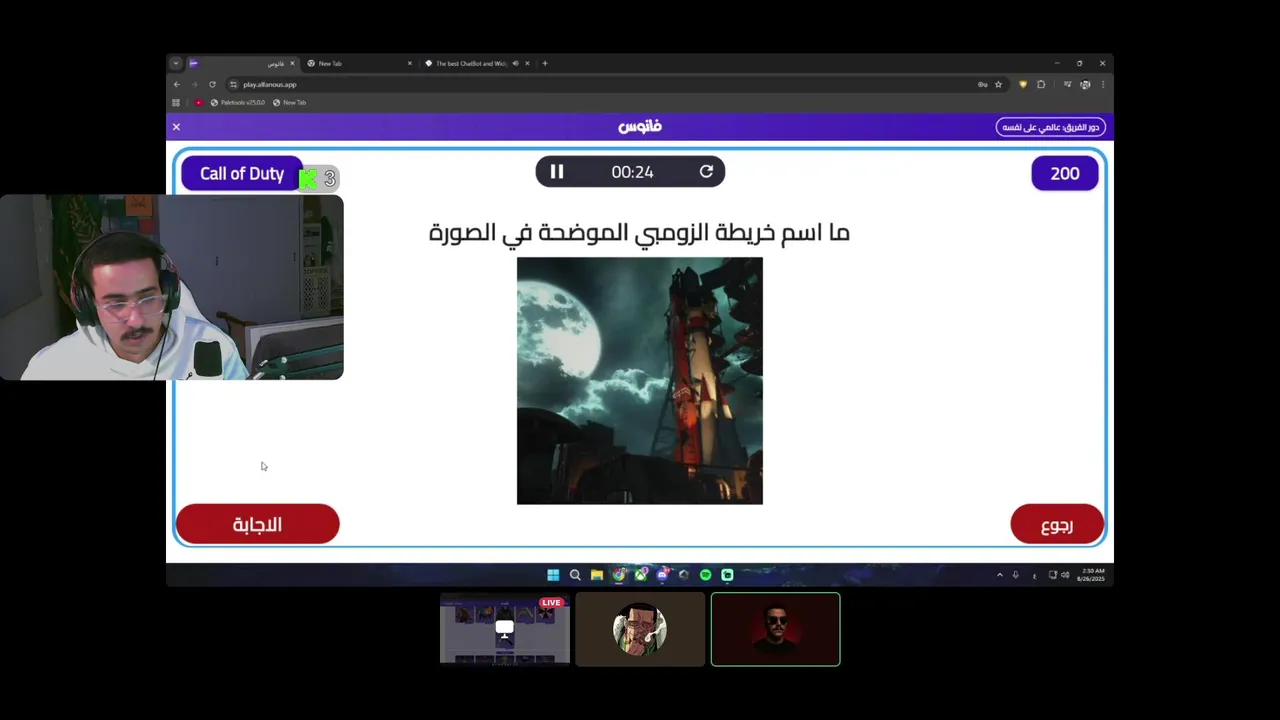Open the Paletools v25.0.0 bookmark
The width and height of the screenshot is (1280, 720).
coord(238,102)
